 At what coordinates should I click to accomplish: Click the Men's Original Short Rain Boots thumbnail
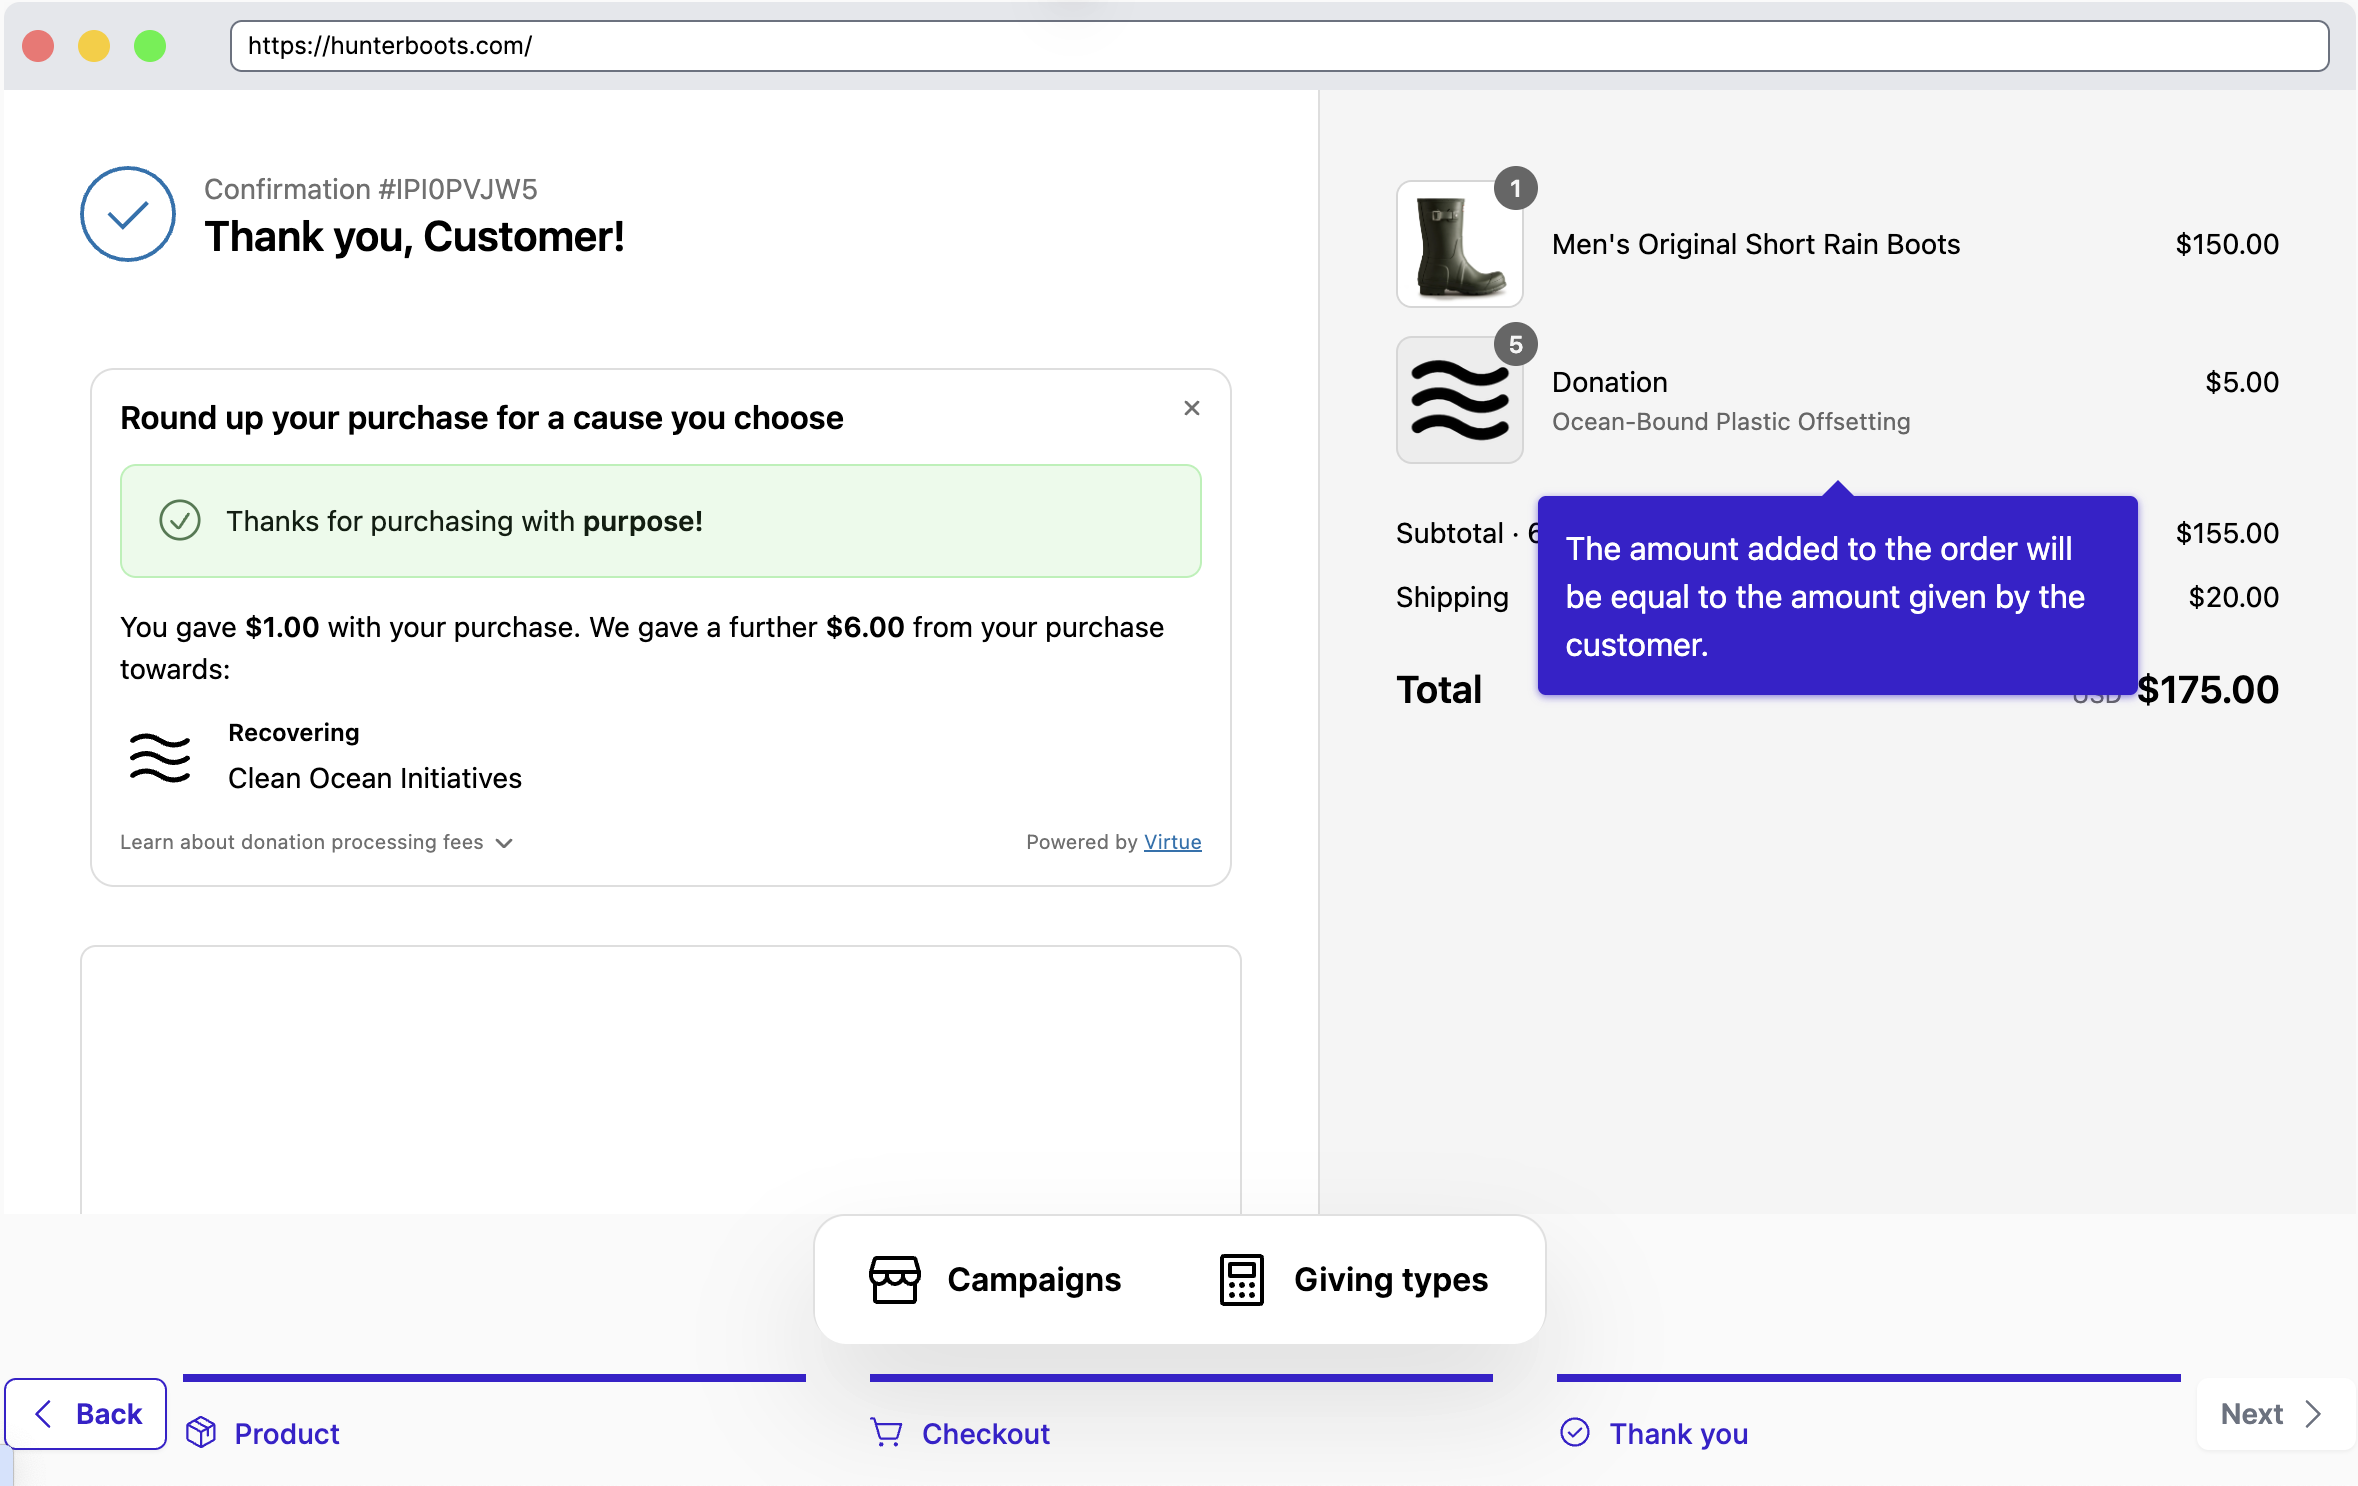[1458, 243]
